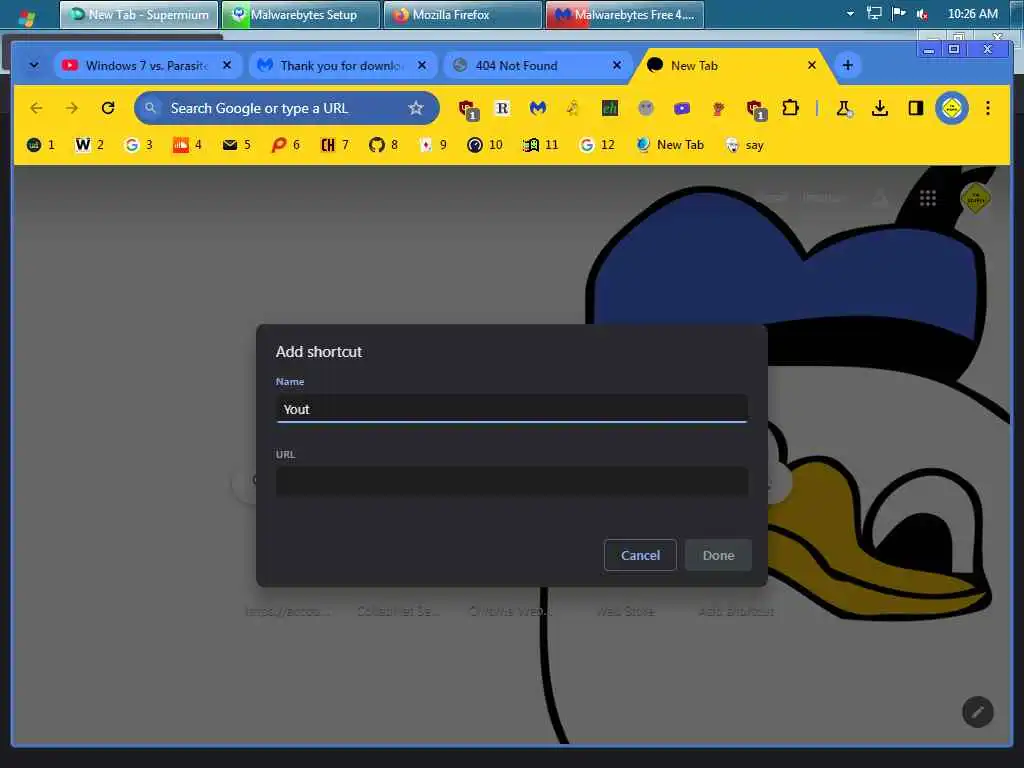The image size is (1024, 768).
Task: Open the 'say' bookmark
Action: pyautogui.click(x=744, y=145)
